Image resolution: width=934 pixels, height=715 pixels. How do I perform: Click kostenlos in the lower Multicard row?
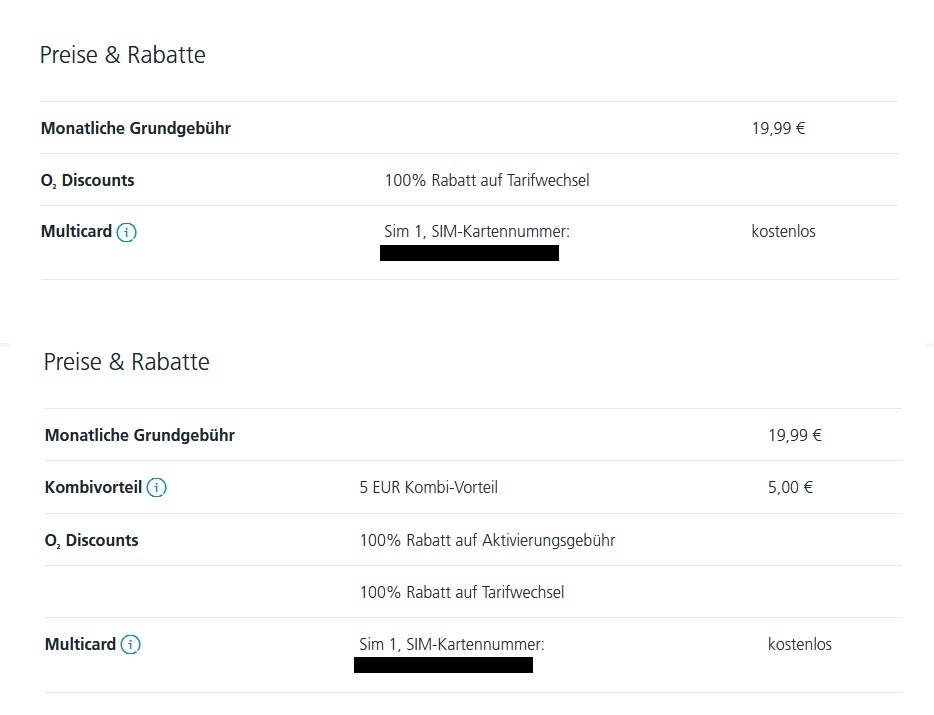tap(799, 644)
